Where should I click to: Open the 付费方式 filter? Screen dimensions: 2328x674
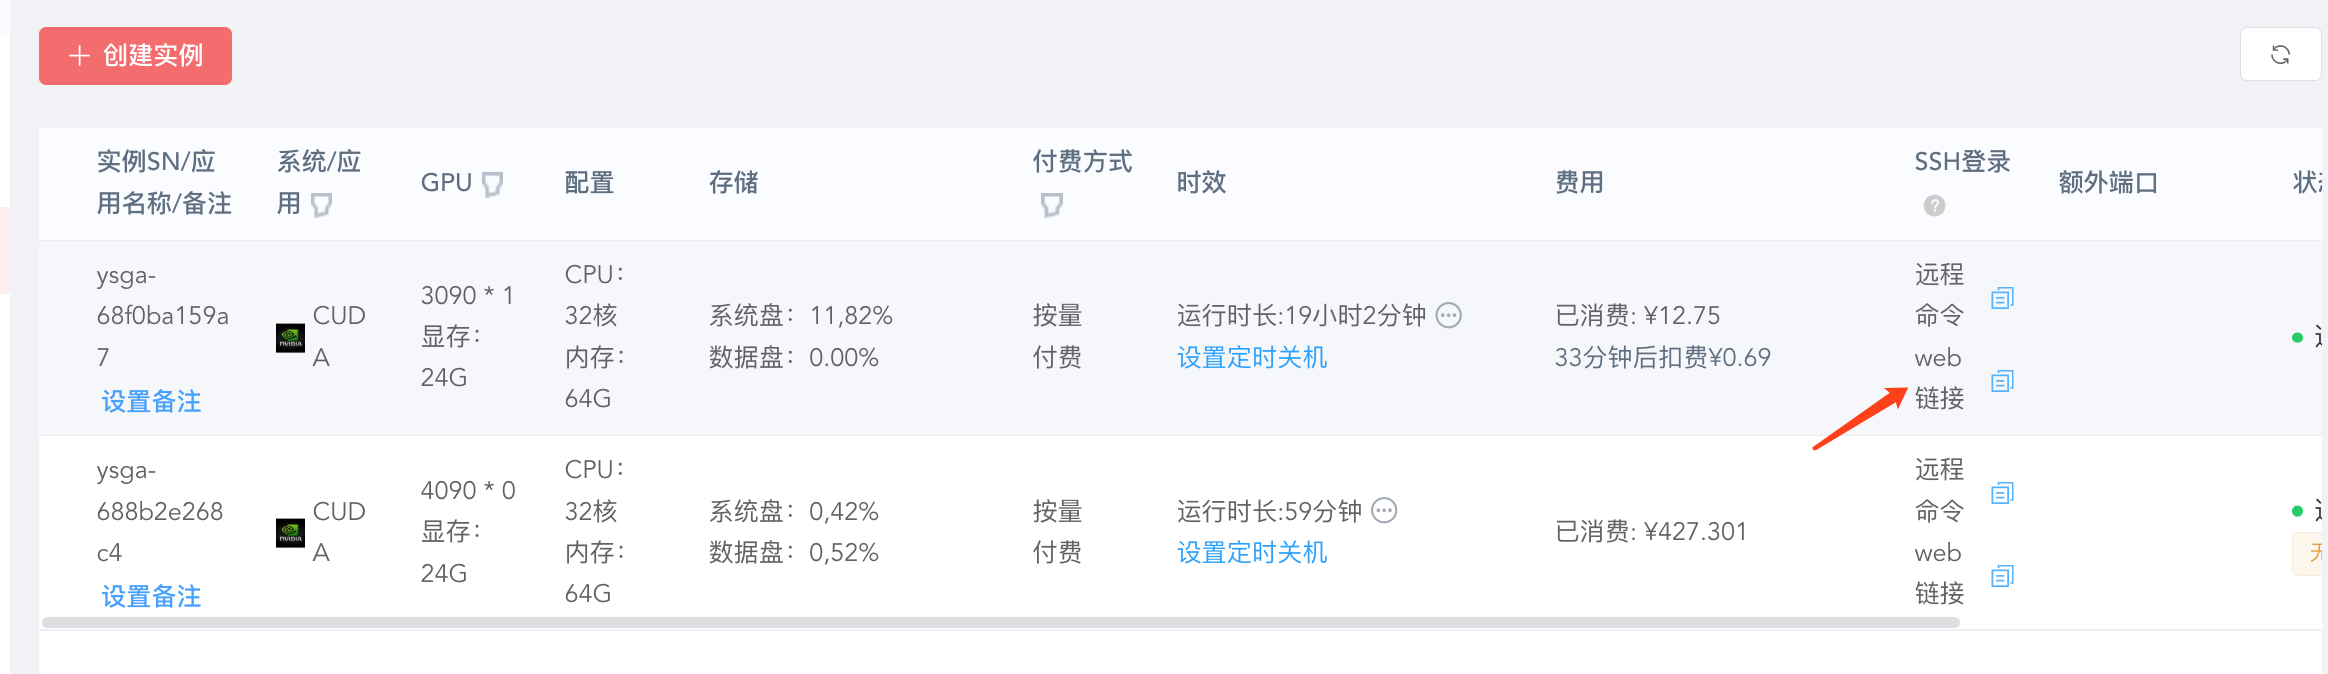[1052, 205]
